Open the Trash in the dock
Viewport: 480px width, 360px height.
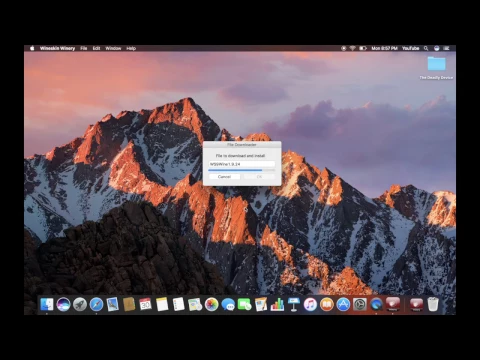433,304
